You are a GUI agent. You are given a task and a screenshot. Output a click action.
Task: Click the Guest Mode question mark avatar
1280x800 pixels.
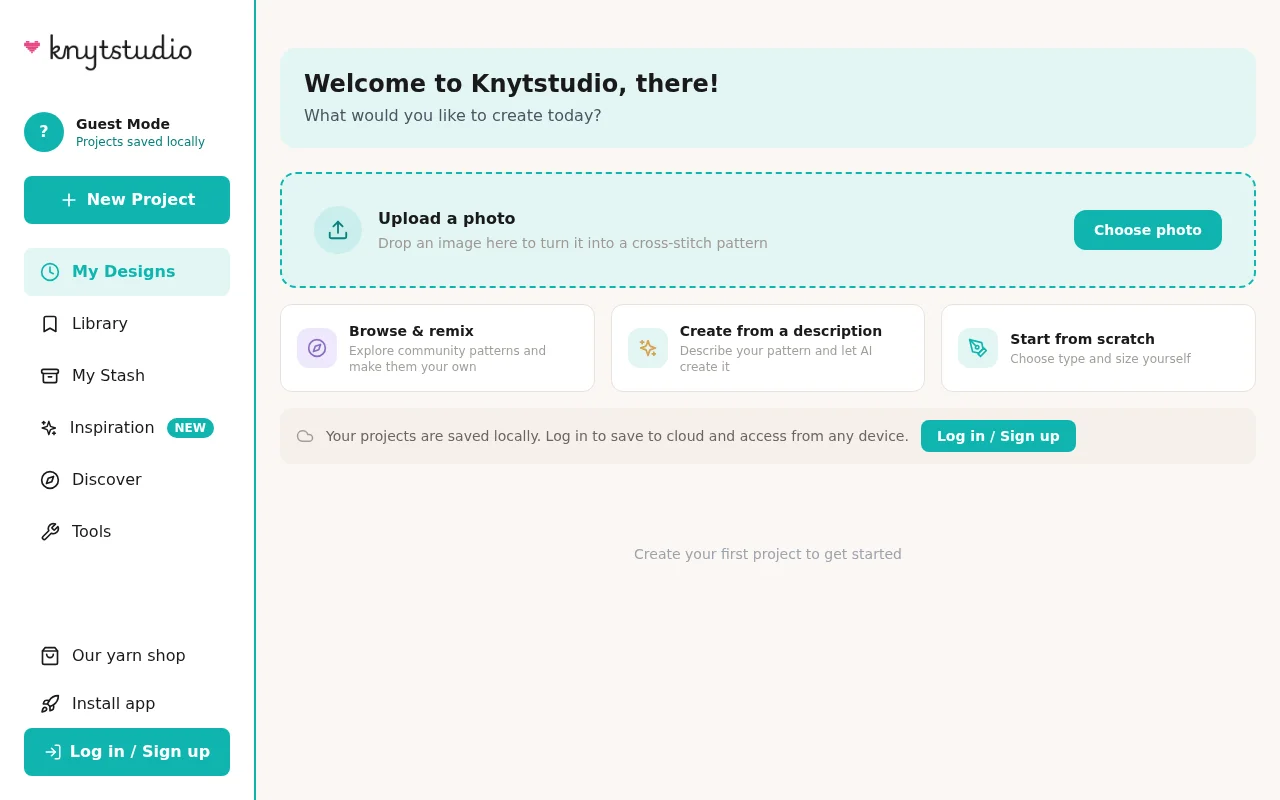pos(44,132)
